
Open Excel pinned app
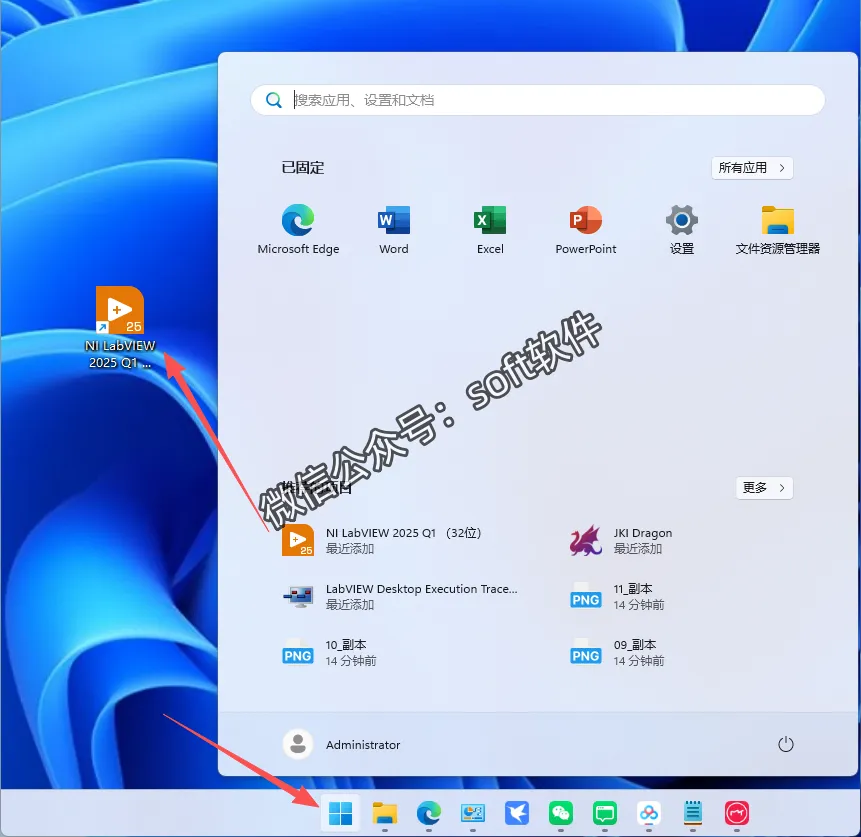tap(490, 229)
